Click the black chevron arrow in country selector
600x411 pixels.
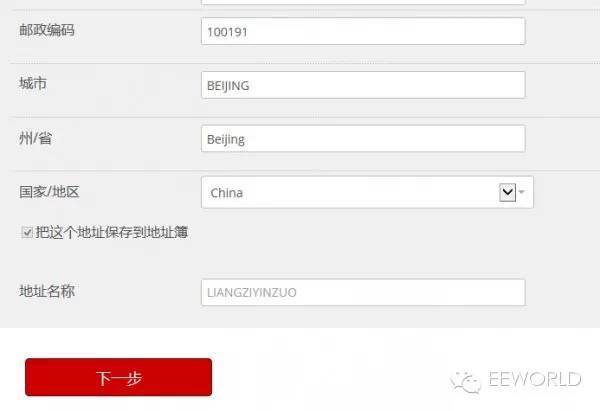pos(507,192)
